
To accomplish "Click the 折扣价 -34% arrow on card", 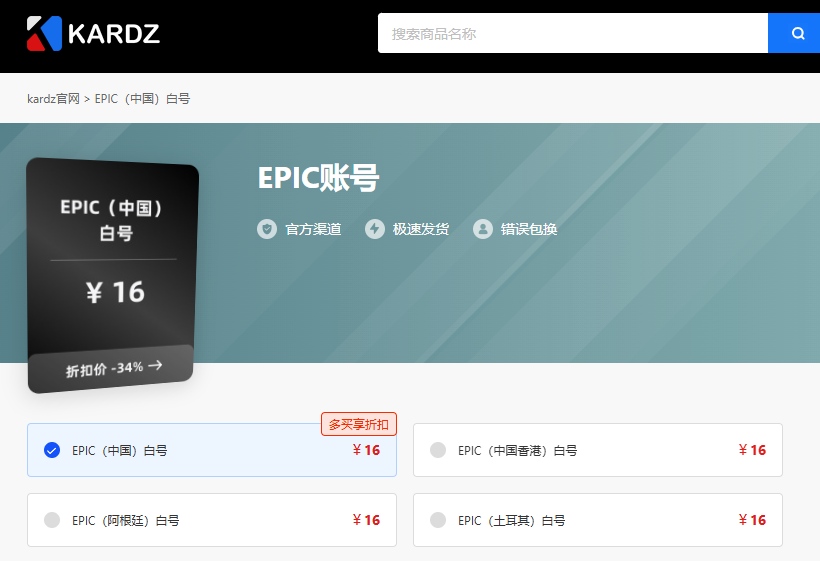I will (155, 365).
